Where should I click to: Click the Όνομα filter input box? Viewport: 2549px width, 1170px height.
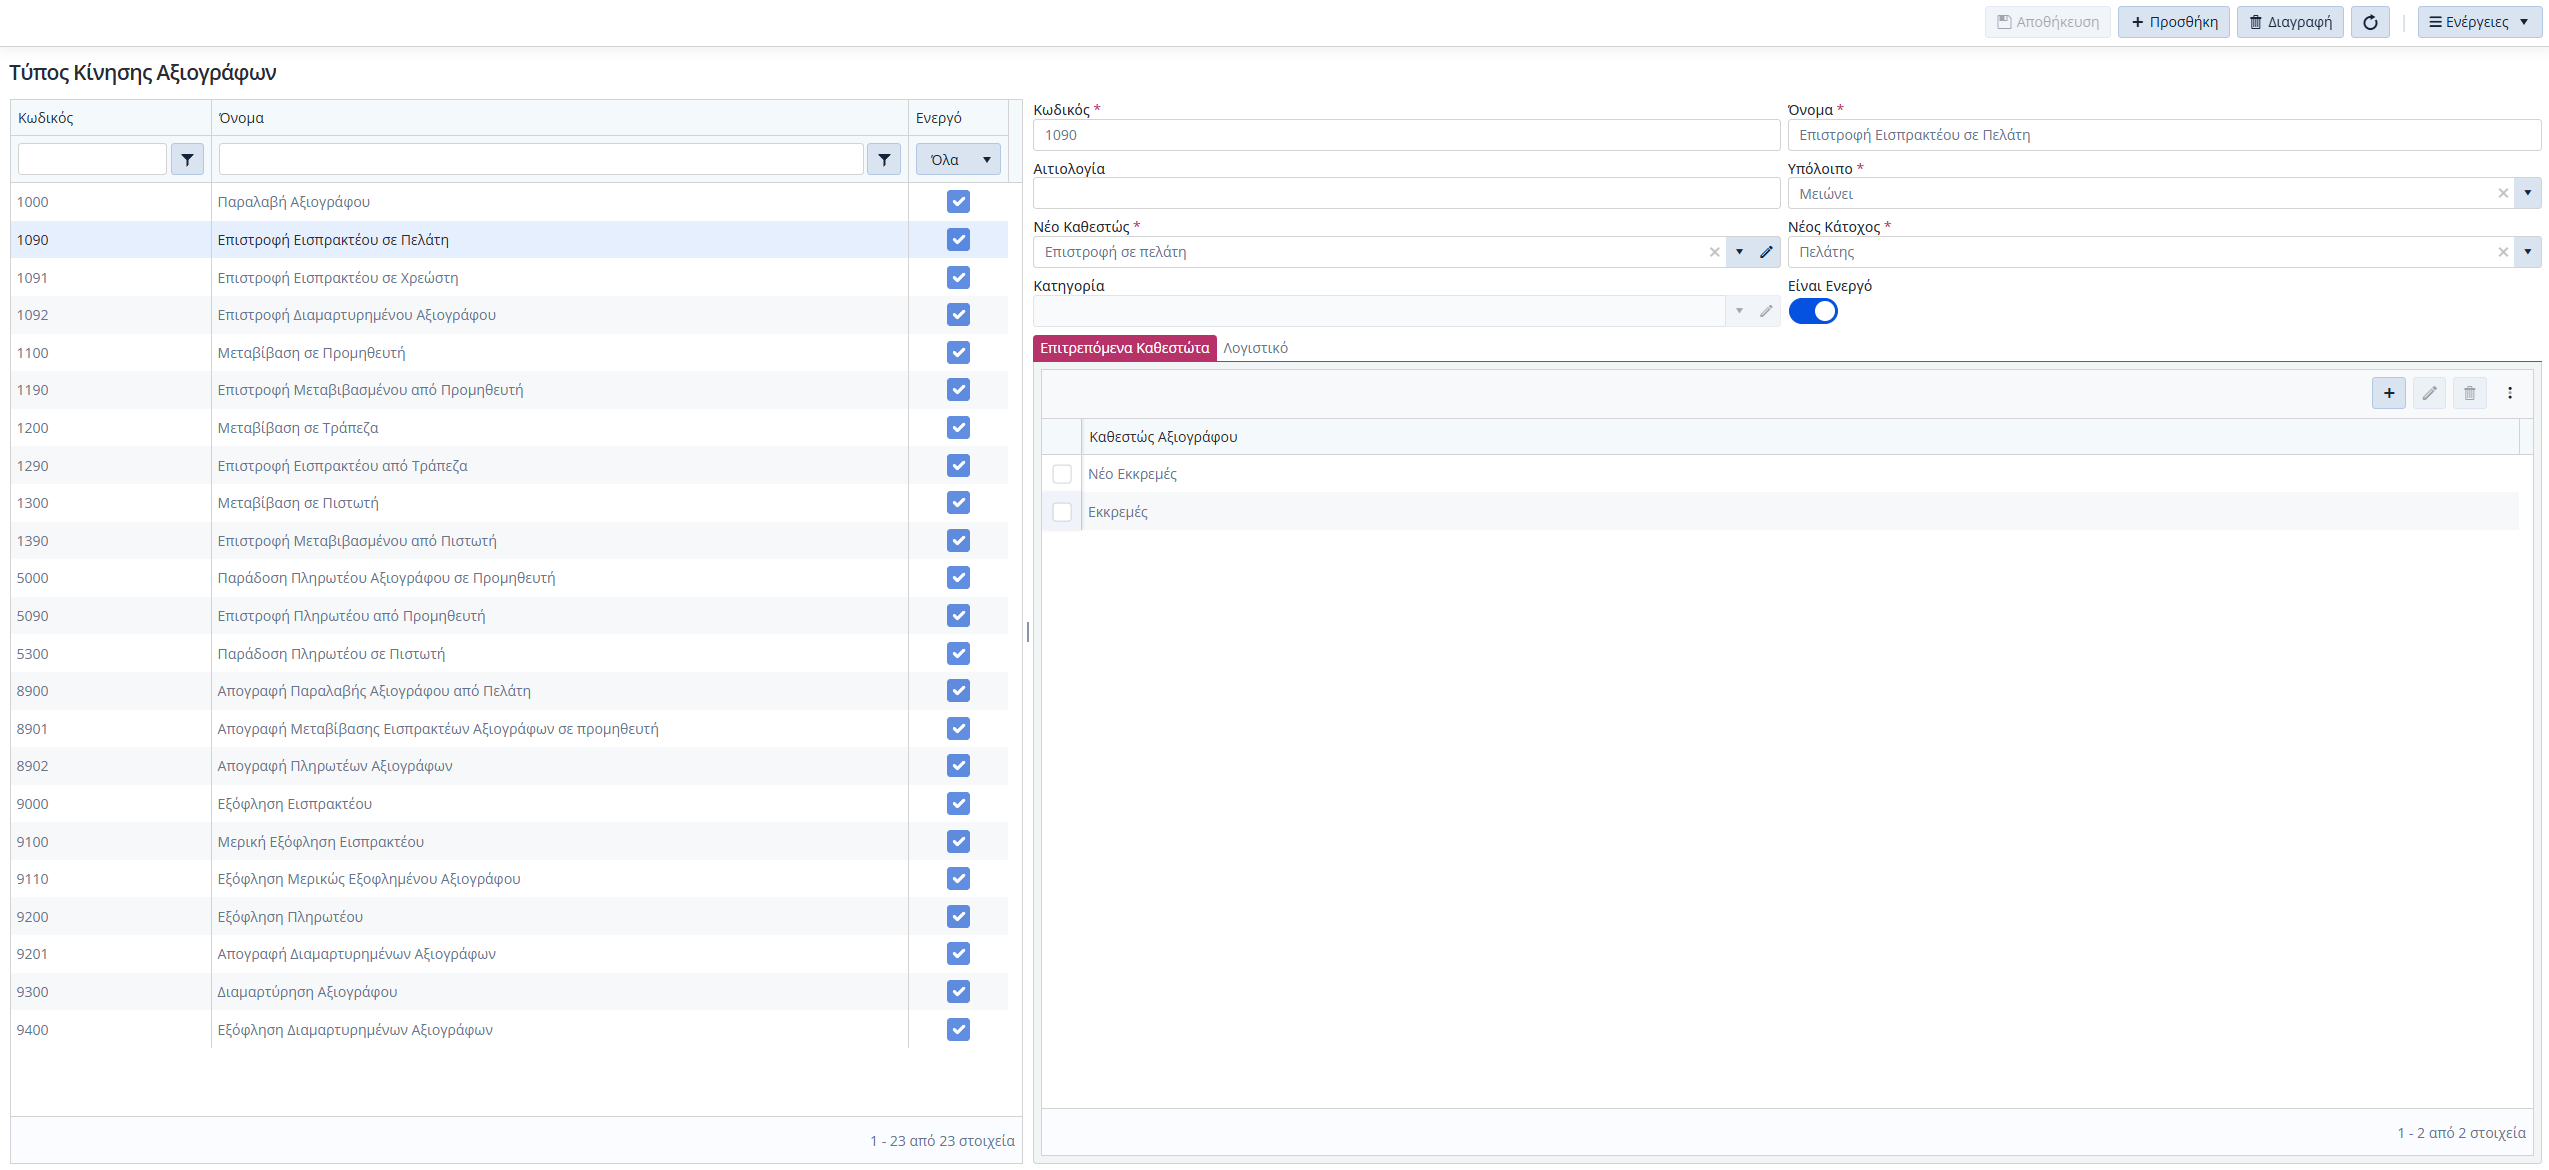tap(541, 159)
